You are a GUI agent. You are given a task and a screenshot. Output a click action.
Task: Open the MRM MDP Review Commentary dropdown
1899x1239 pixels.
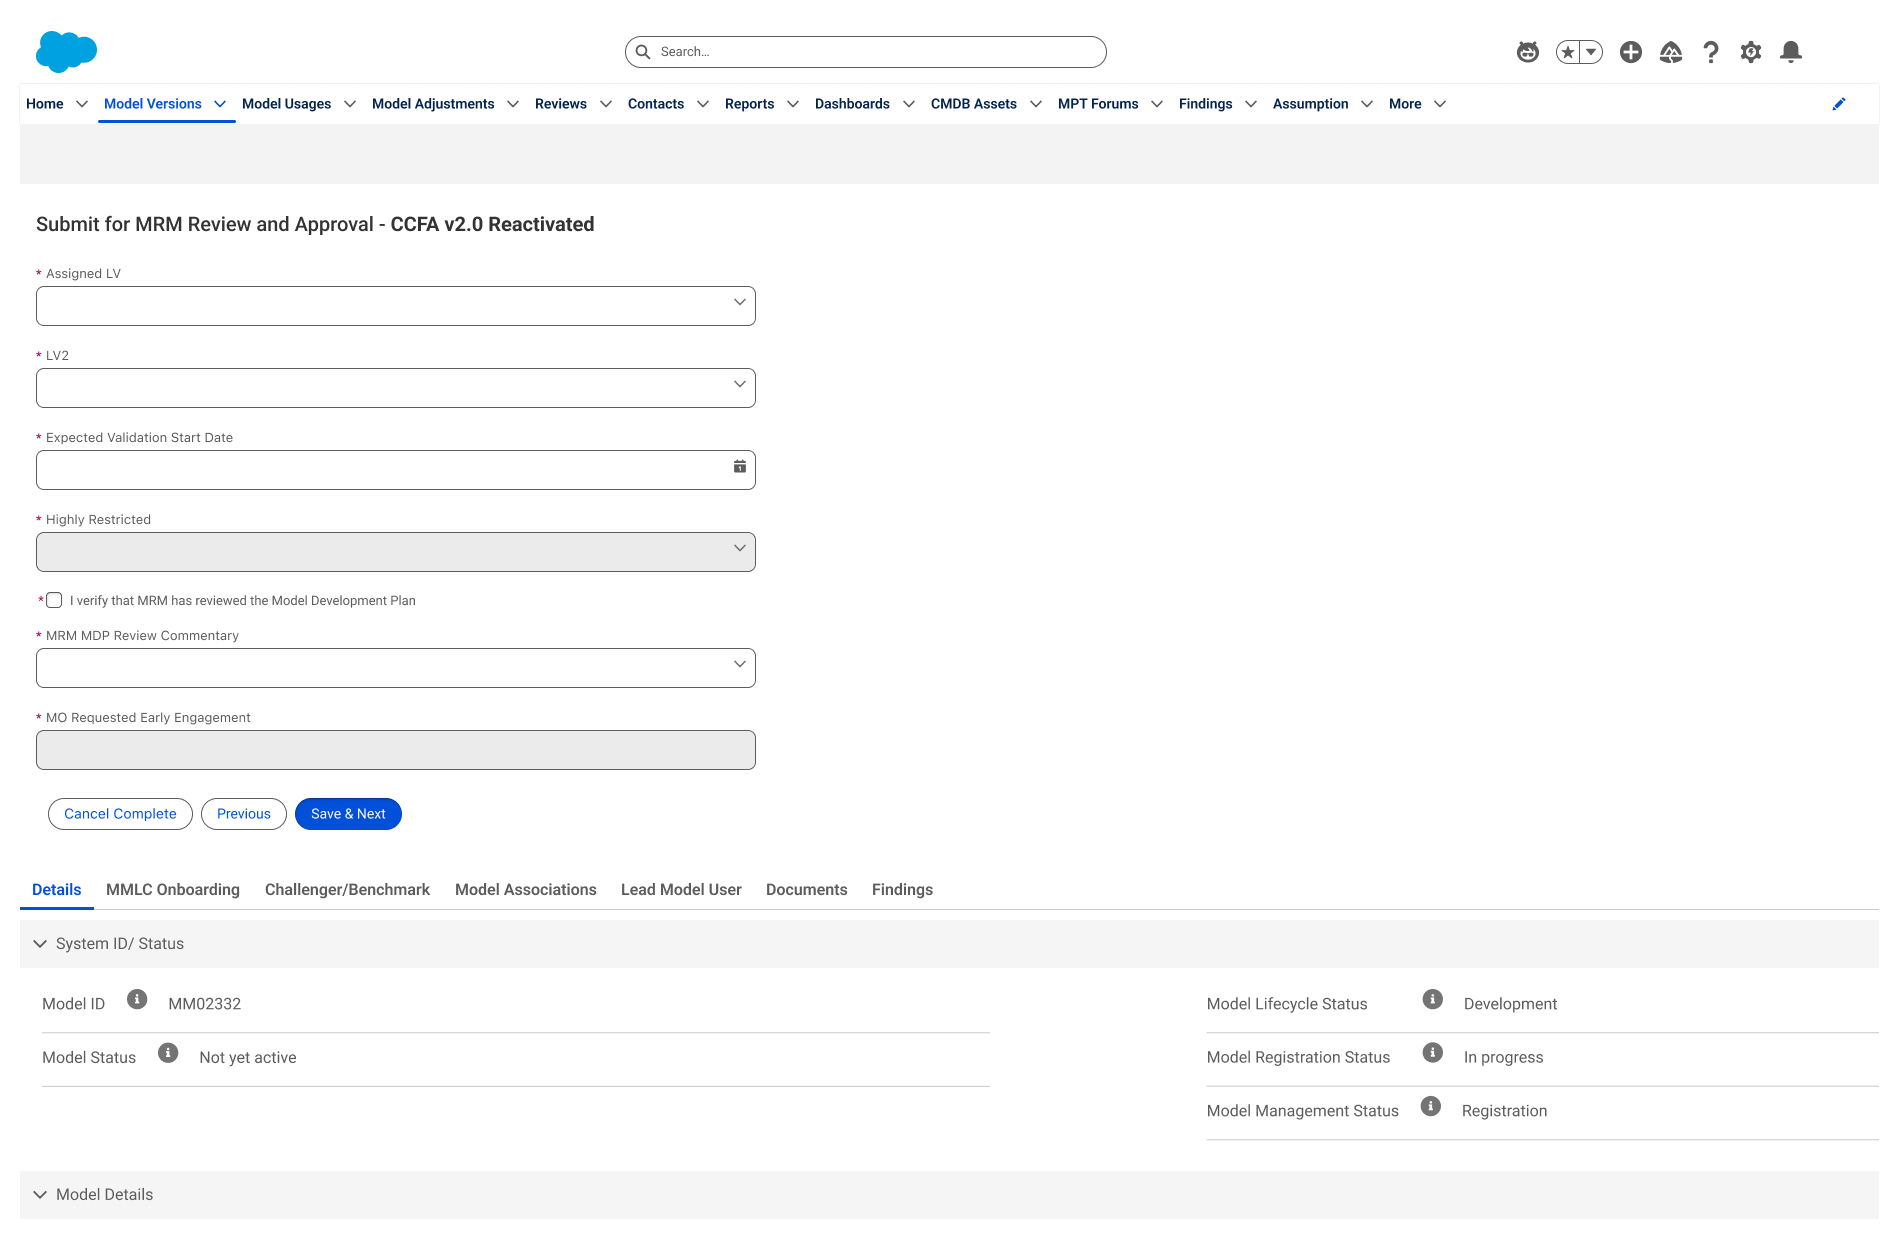pyautogui.click(x=396, y=668)
